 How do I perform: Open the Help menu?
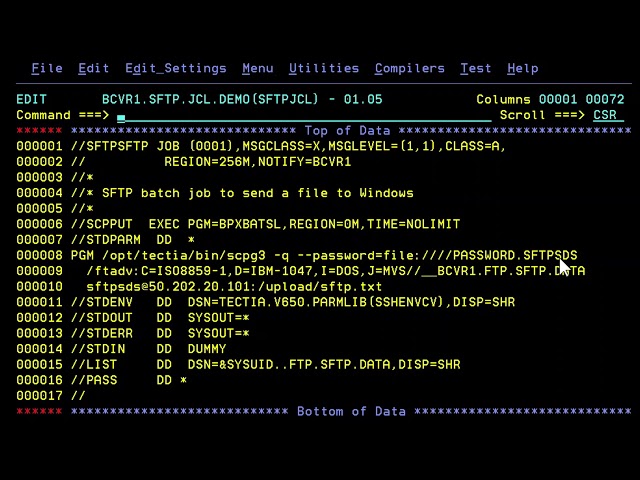(x=522, y=68)
